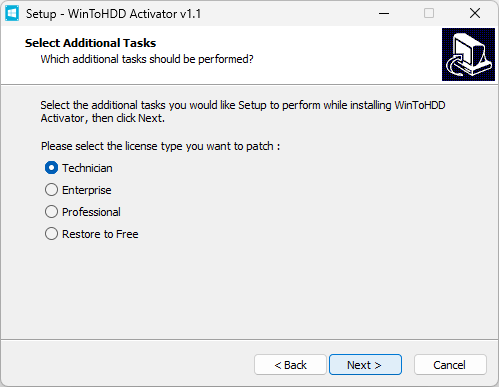Select the Restore to Free option
This screenshot has height=387, width=499.
pyautogui.click(x=51, y=234)
